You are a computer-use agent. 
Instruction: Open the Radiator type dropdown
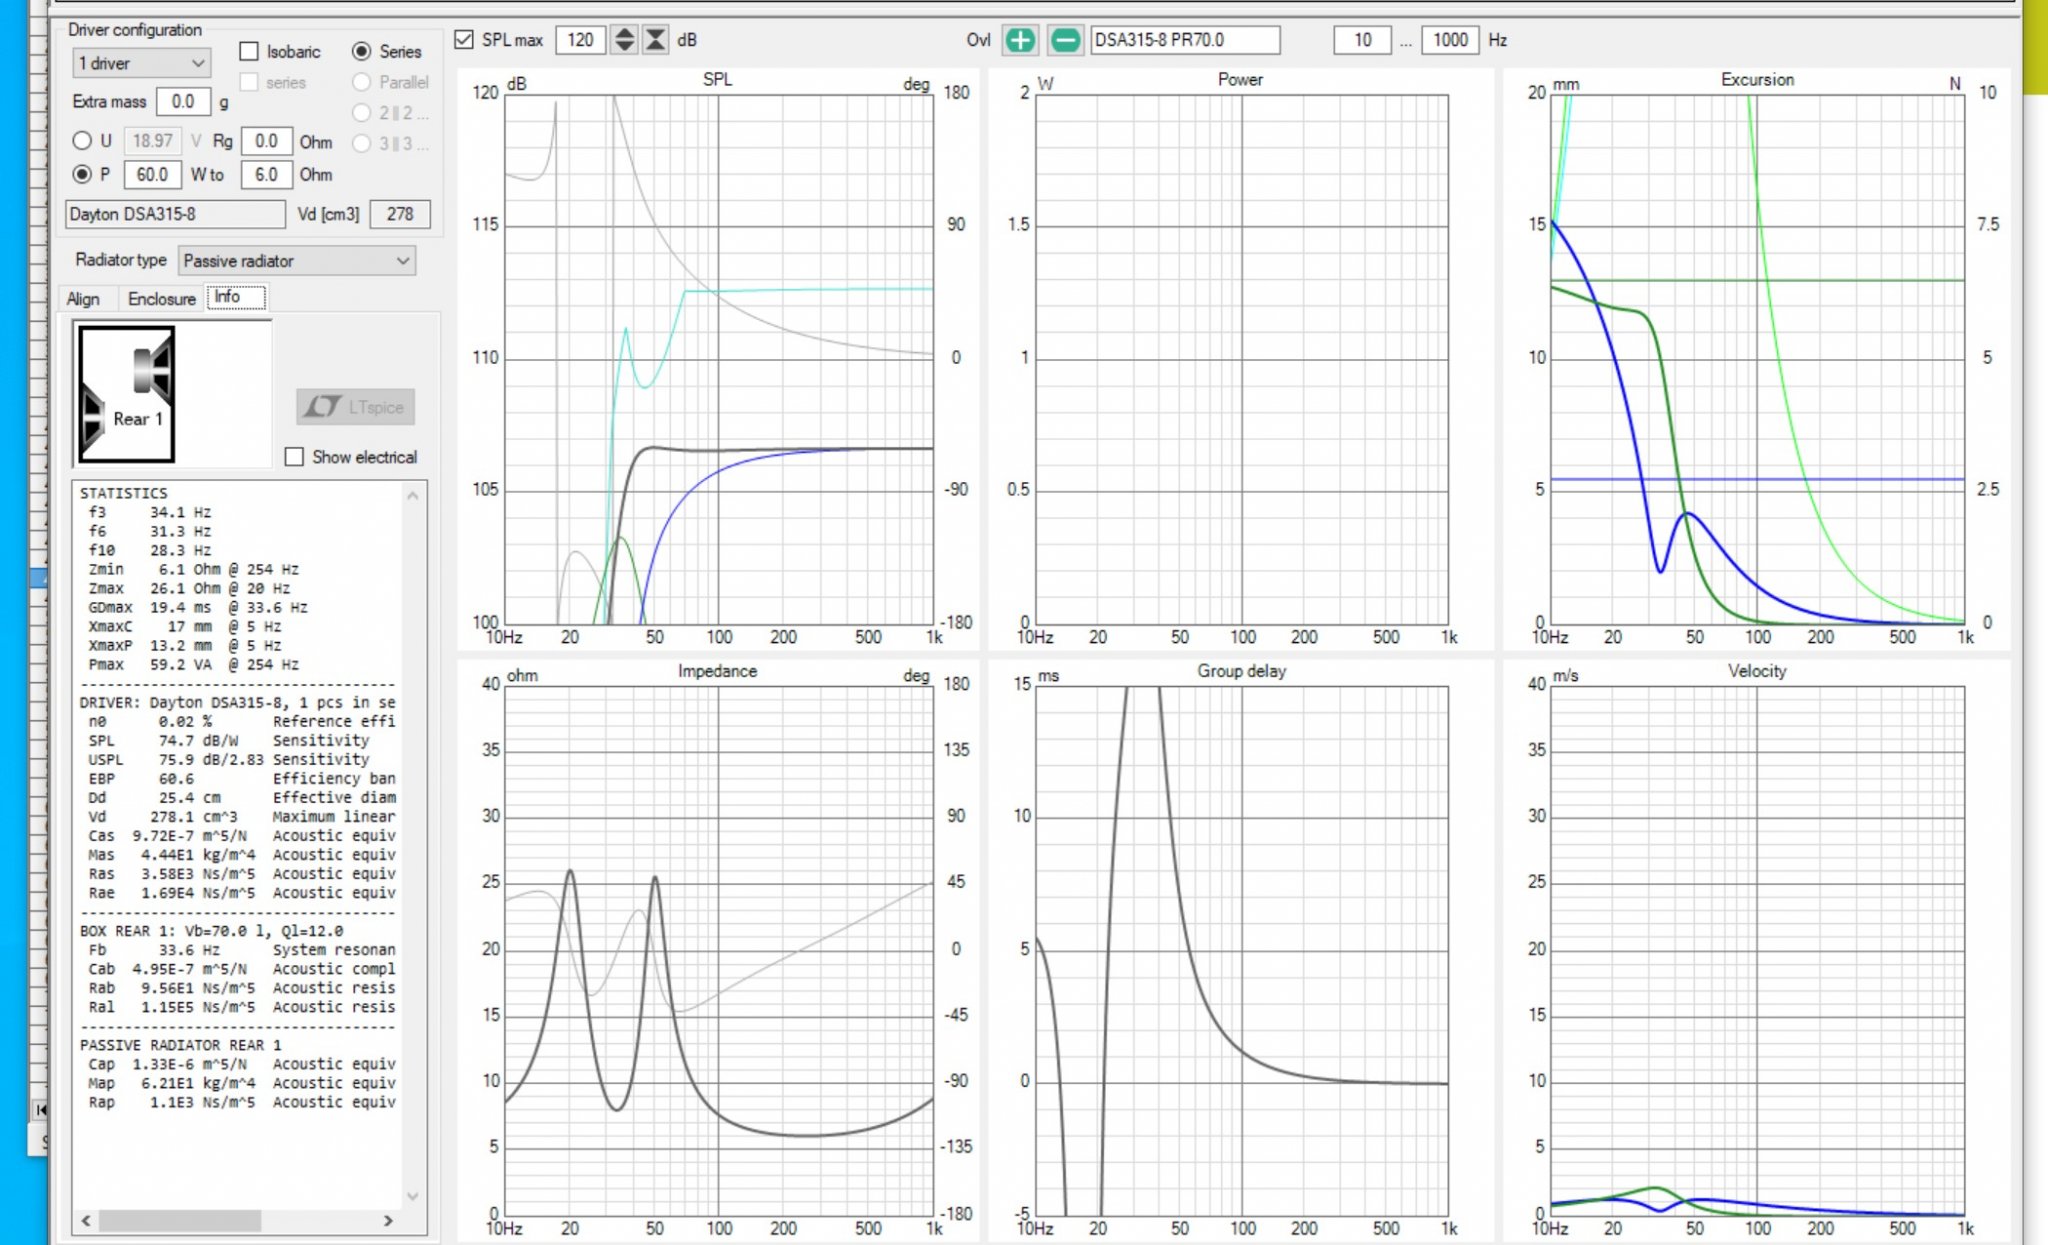[x=296, y=261]
